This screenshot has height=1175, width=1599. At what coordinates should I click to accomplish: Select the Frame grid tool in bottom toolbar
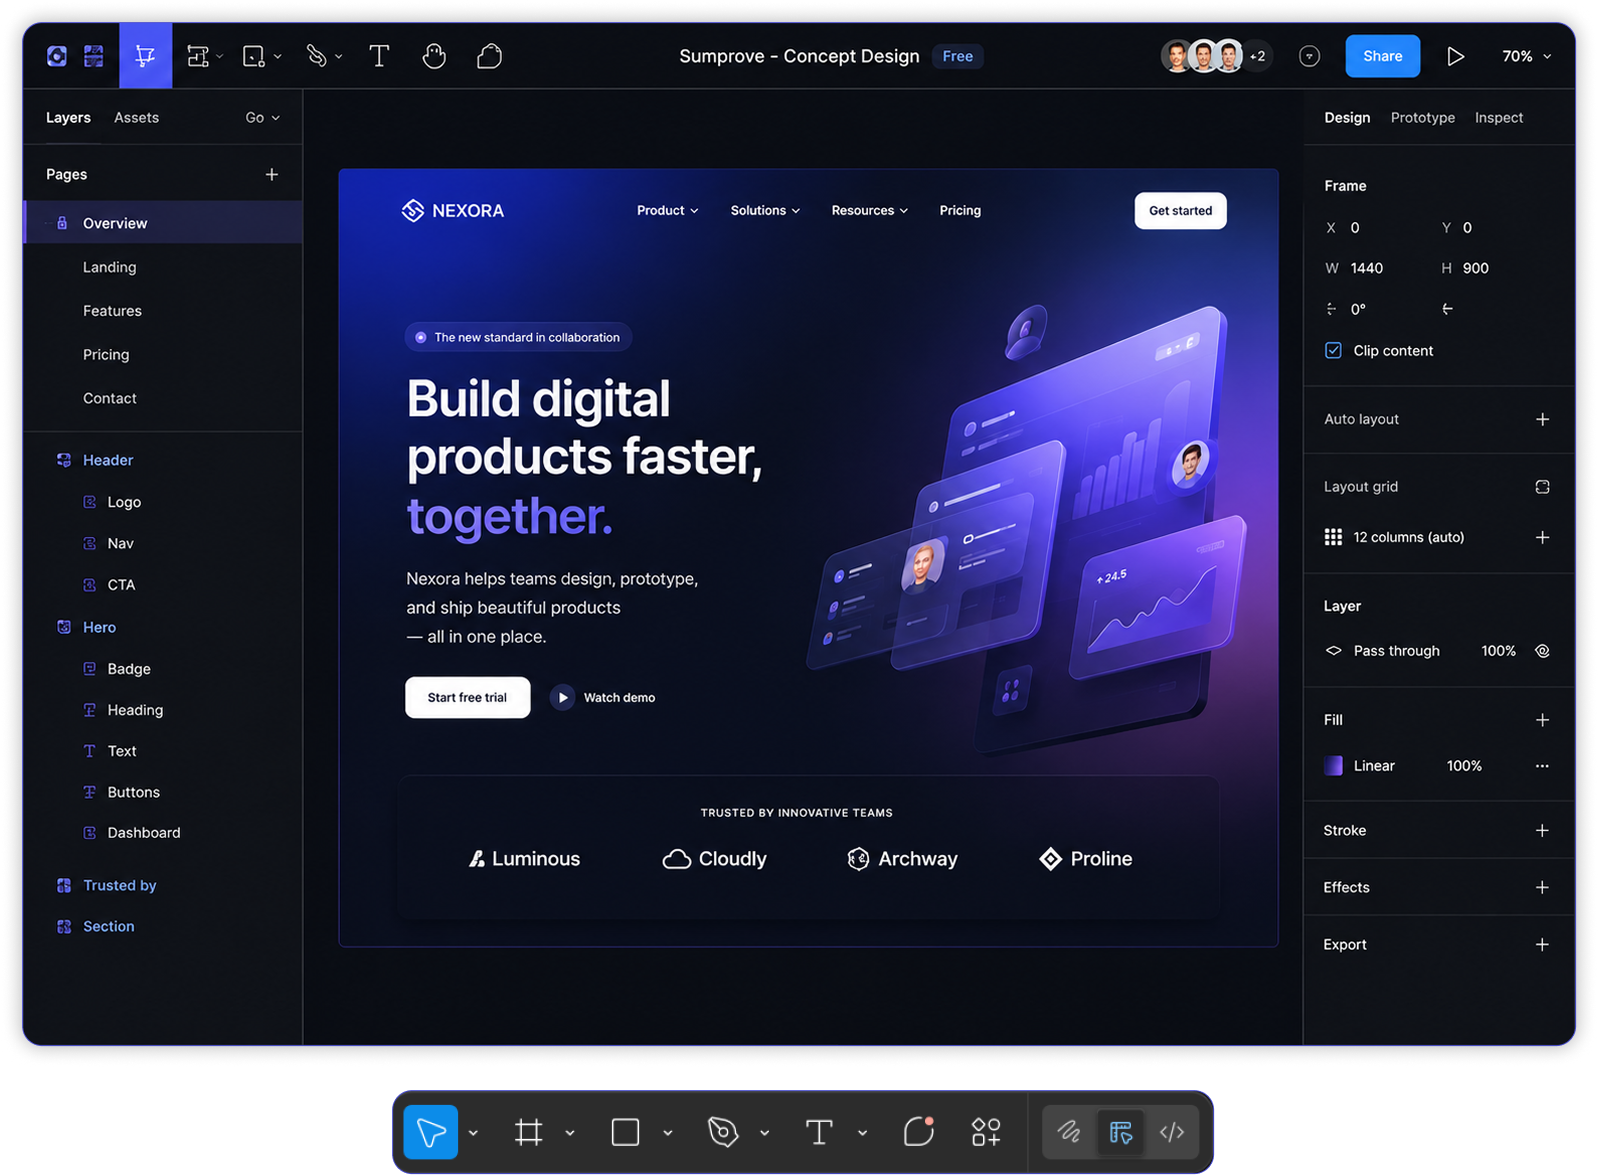pyautogui.click(x=528, y=1132)
